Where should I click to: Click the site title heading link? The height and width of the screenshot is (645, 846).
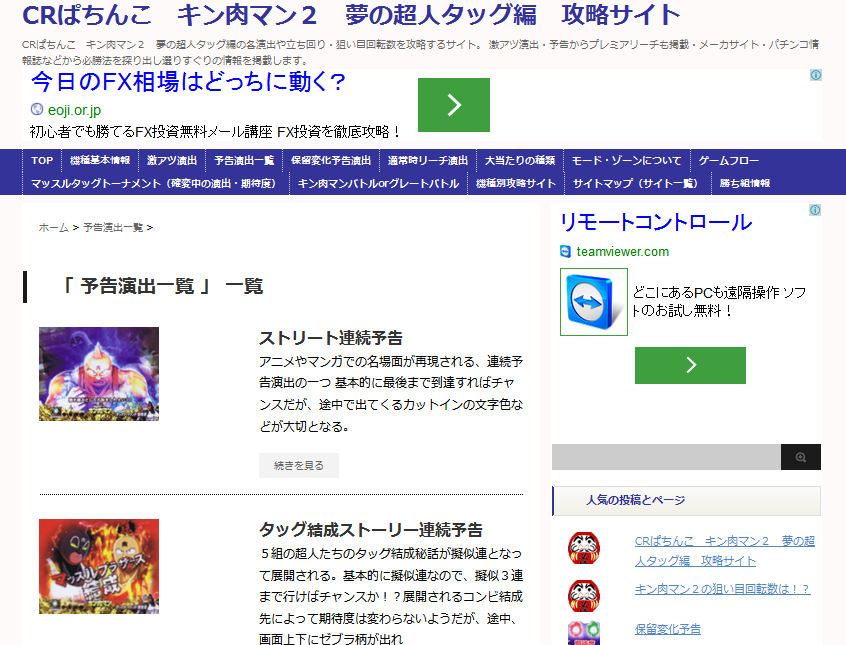point(351,15)
